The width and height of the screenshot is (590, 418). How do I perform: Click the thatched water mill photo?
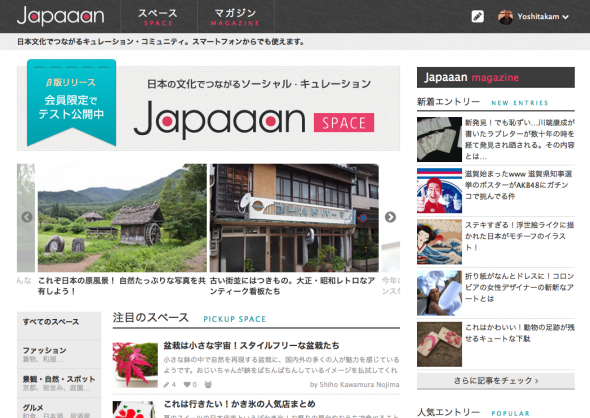point(122,218)
